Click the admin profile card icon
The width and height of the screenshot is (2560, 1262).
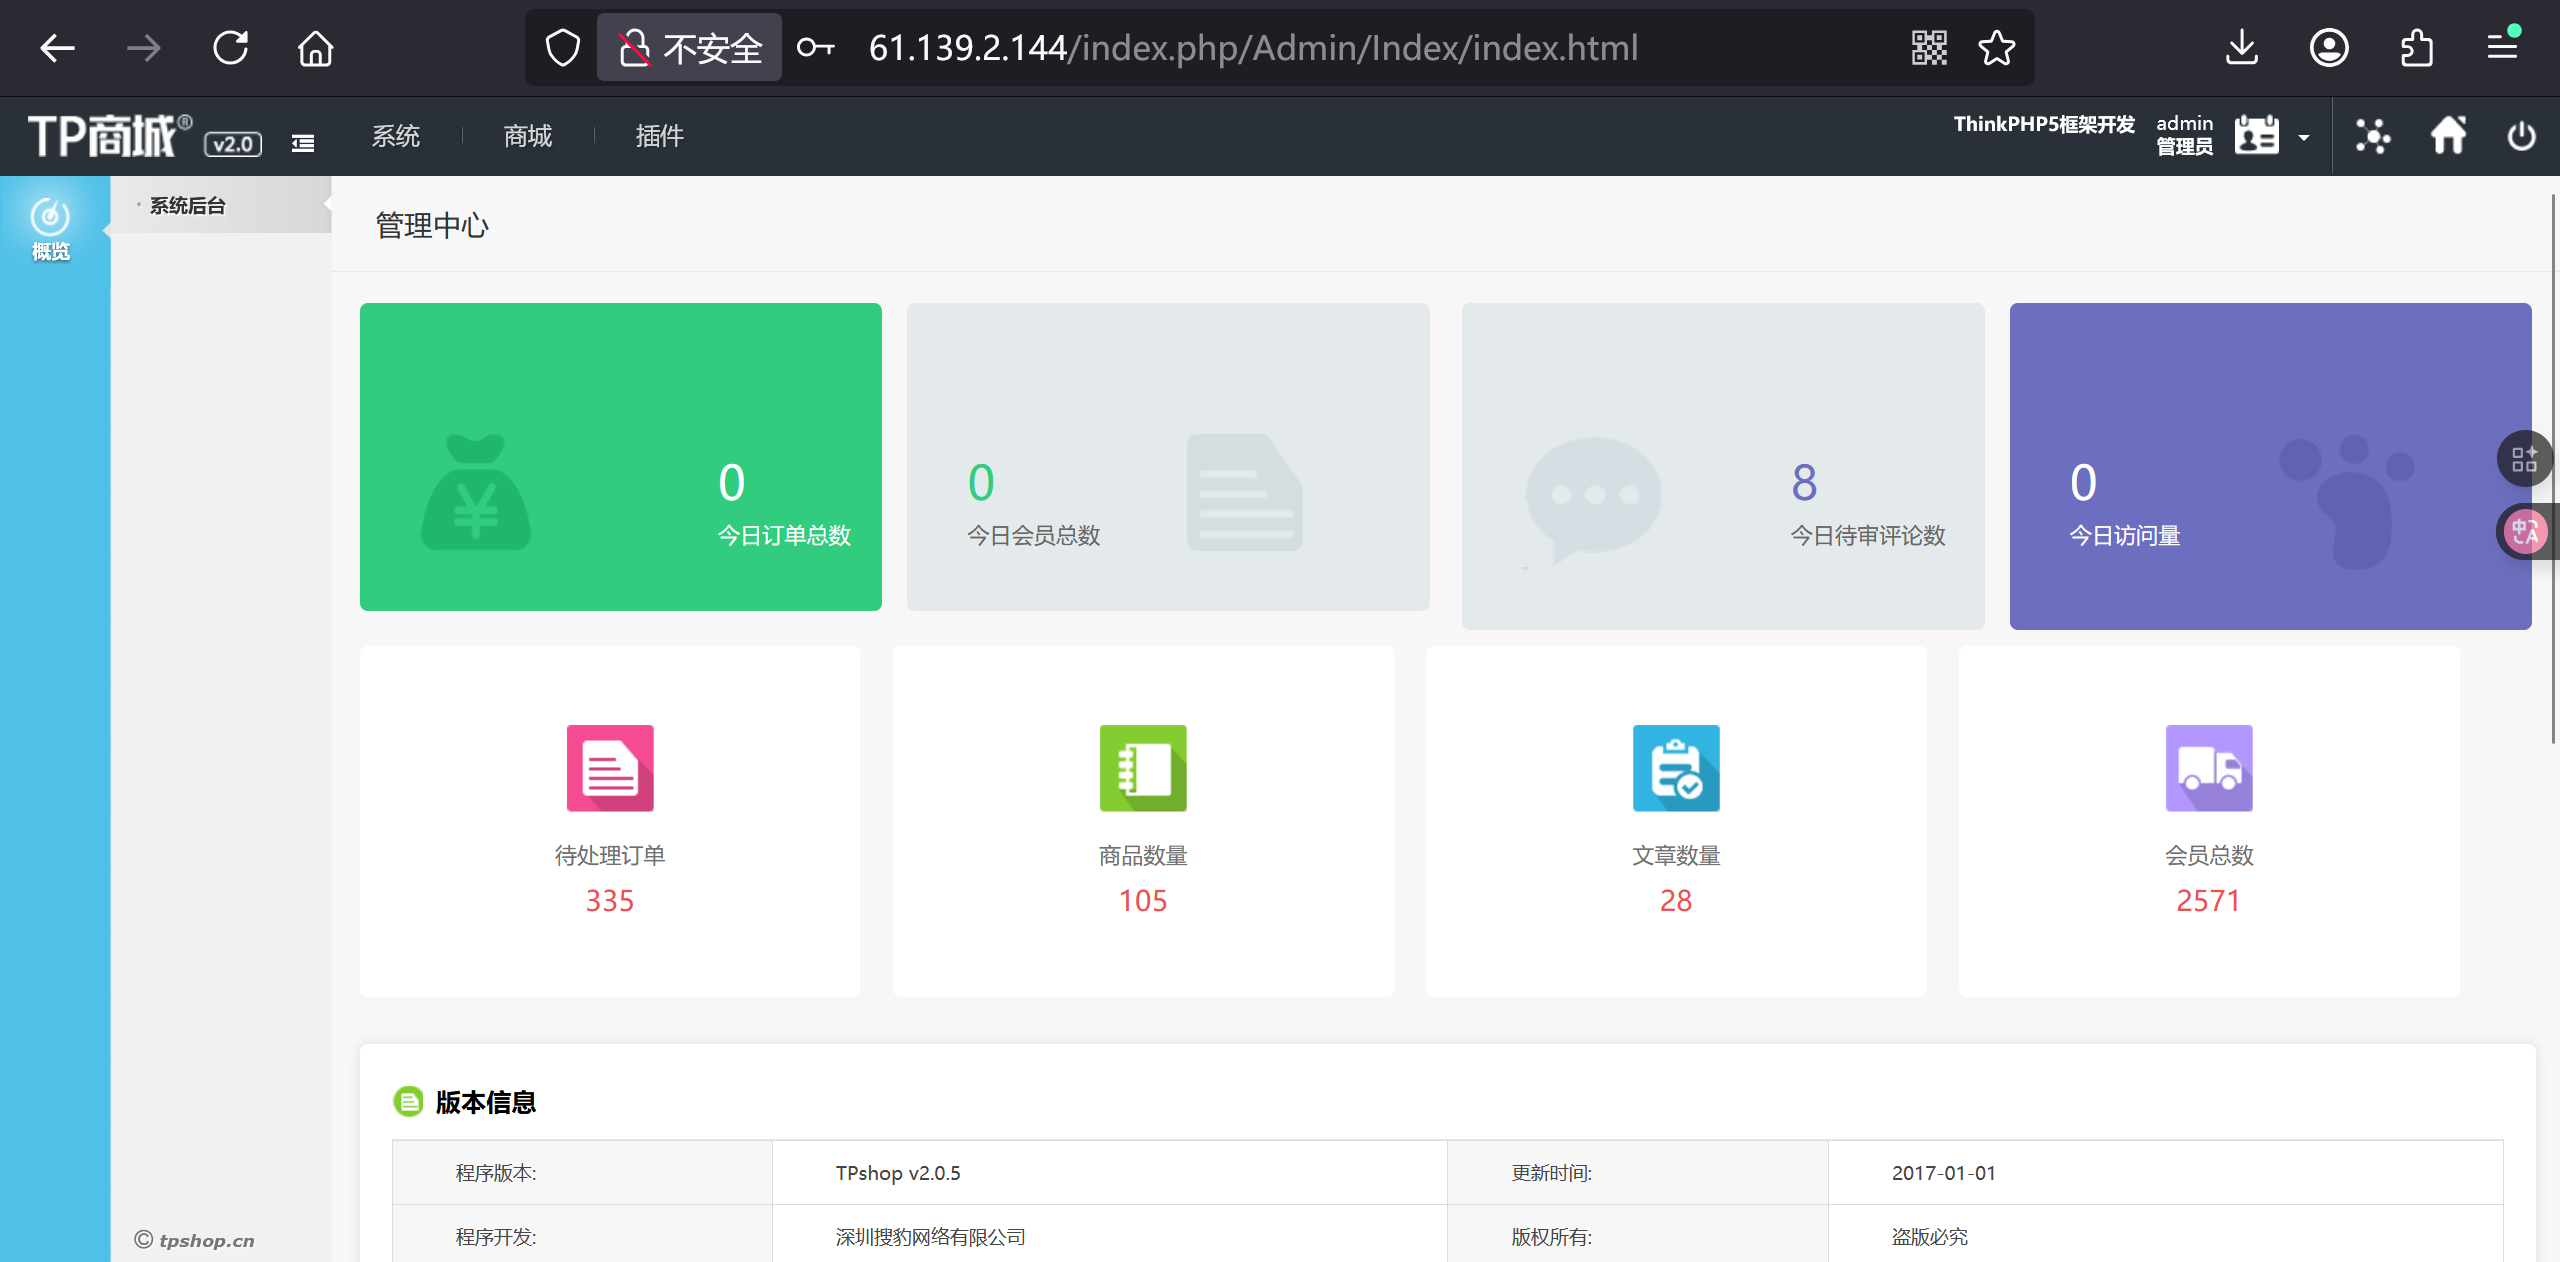(x=2257, y=135)
